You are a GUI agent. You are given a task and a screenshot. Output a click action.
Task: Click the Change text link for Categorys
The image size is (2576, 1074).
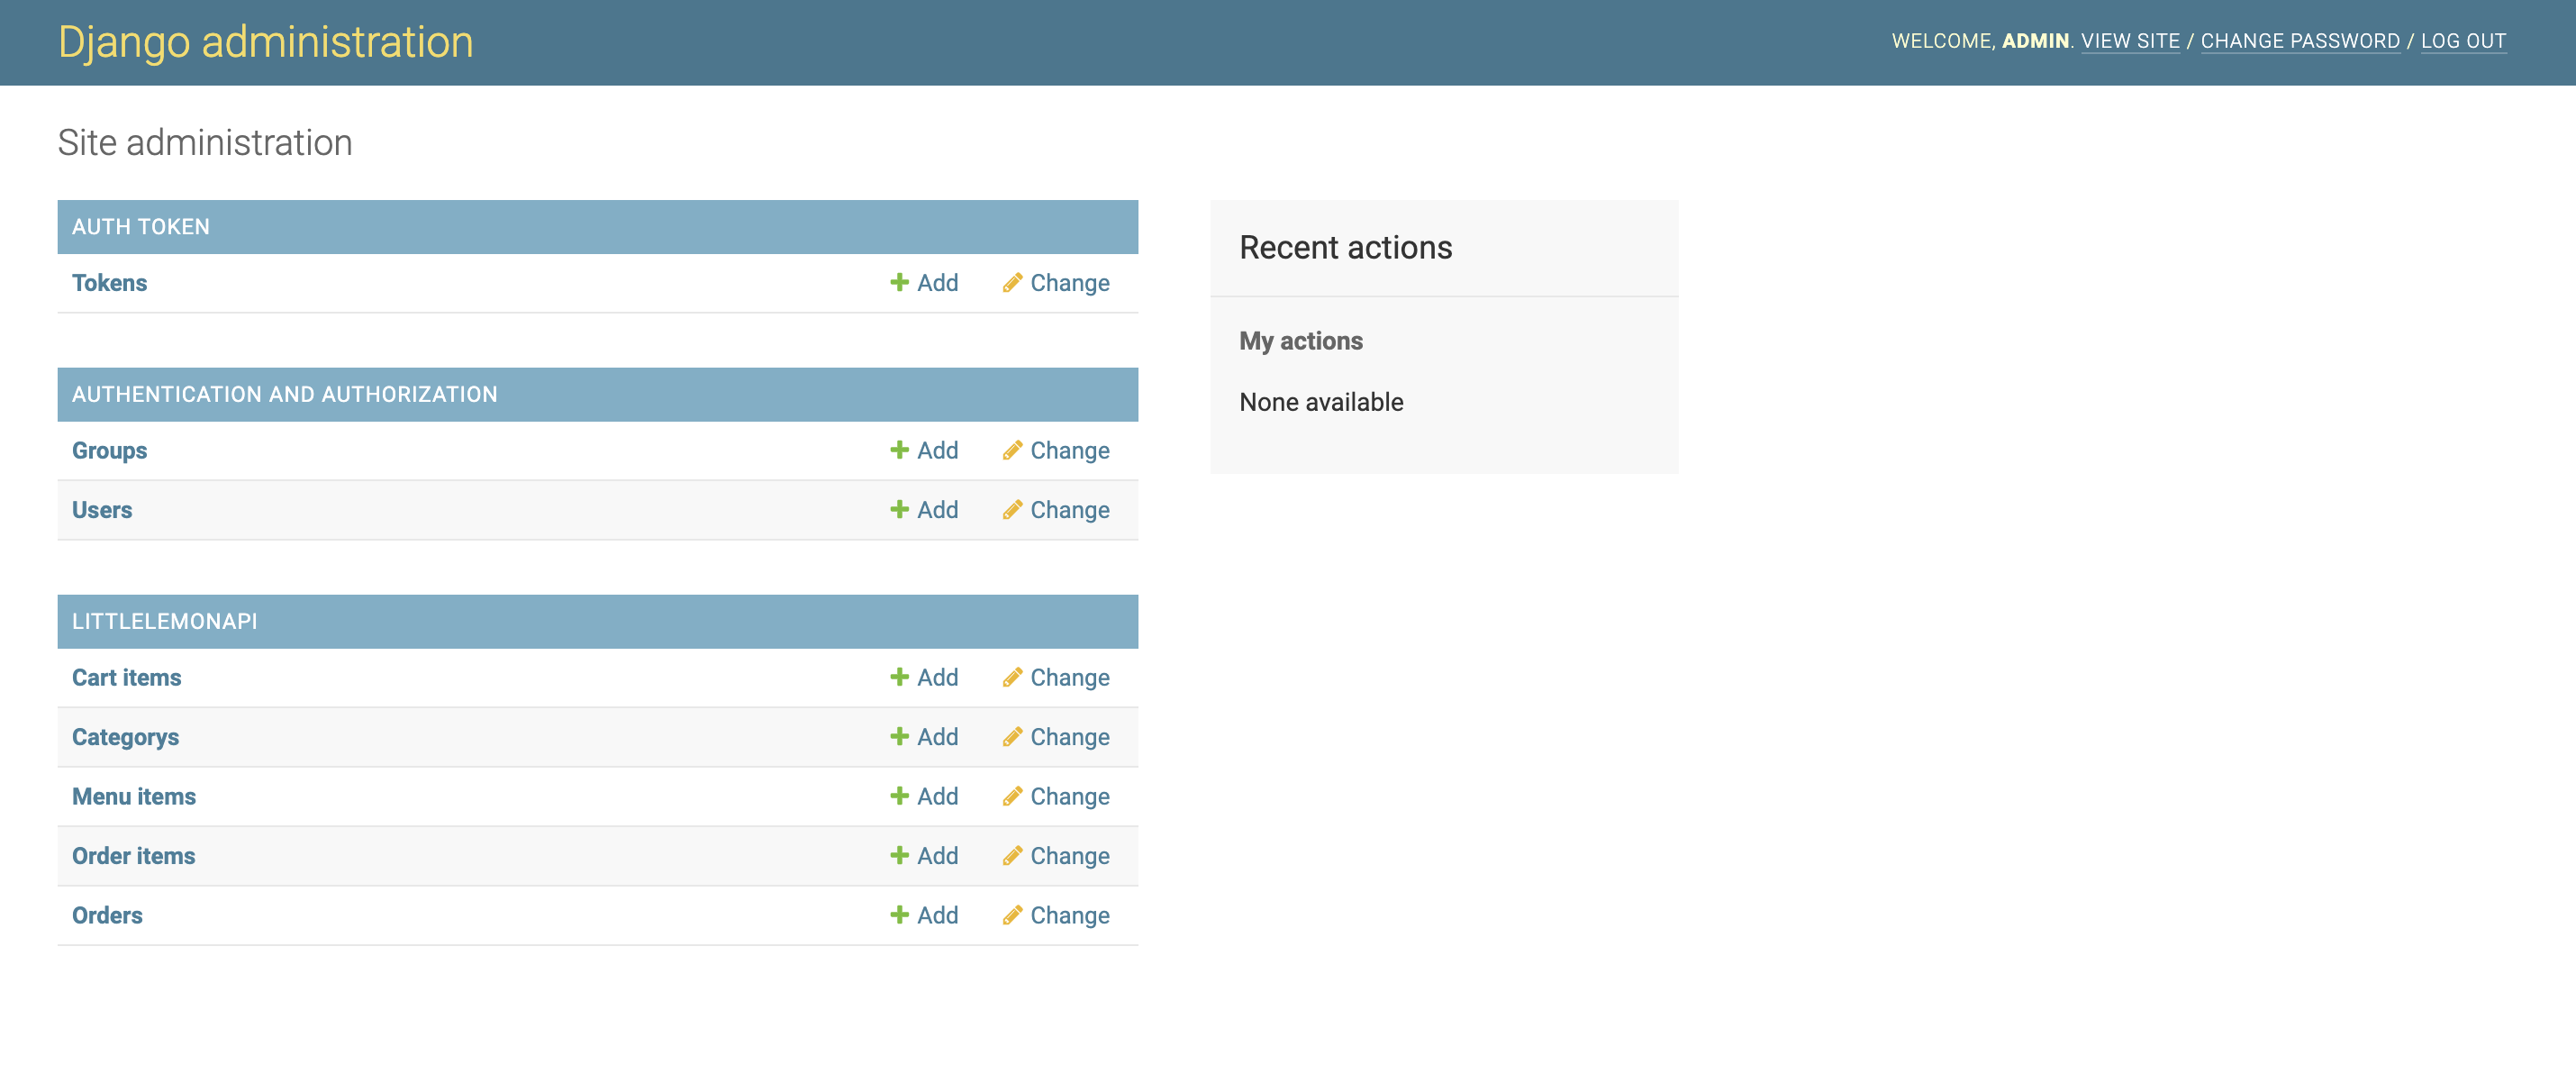1069,737
